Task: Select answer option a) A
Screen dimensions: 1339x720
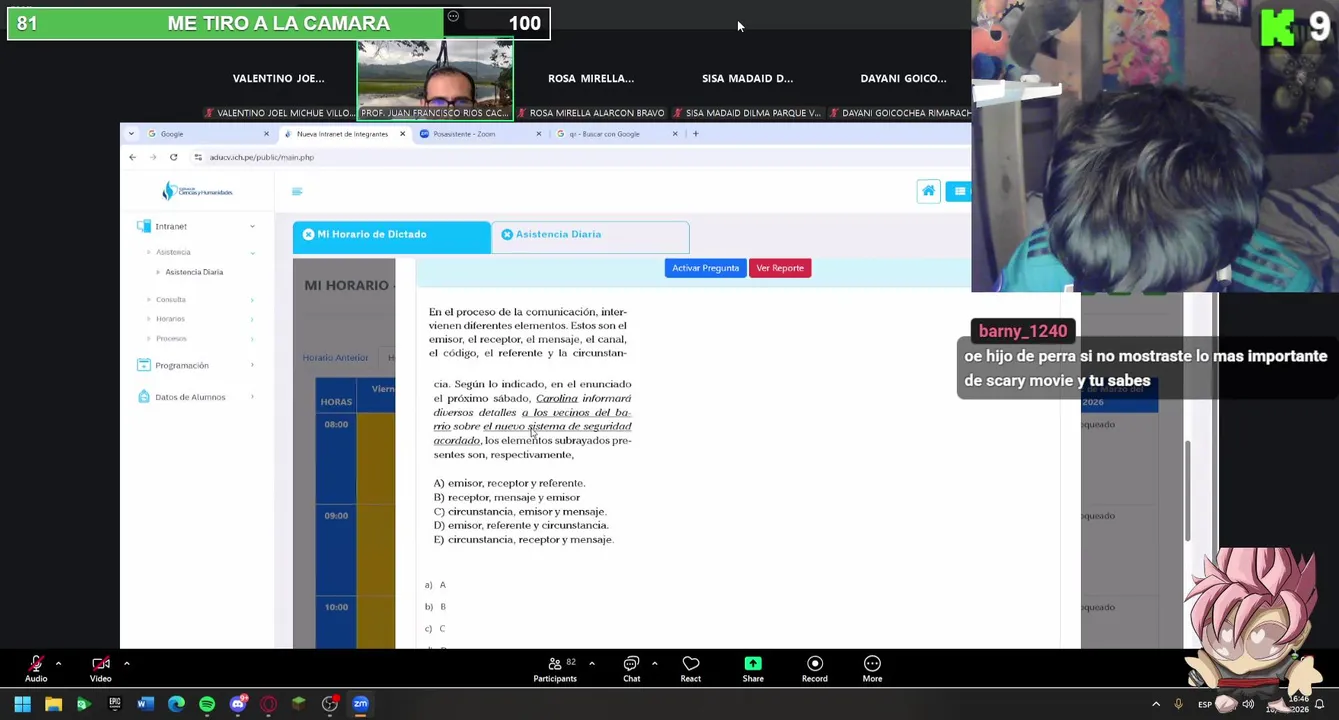Action: tap(435, 585)
